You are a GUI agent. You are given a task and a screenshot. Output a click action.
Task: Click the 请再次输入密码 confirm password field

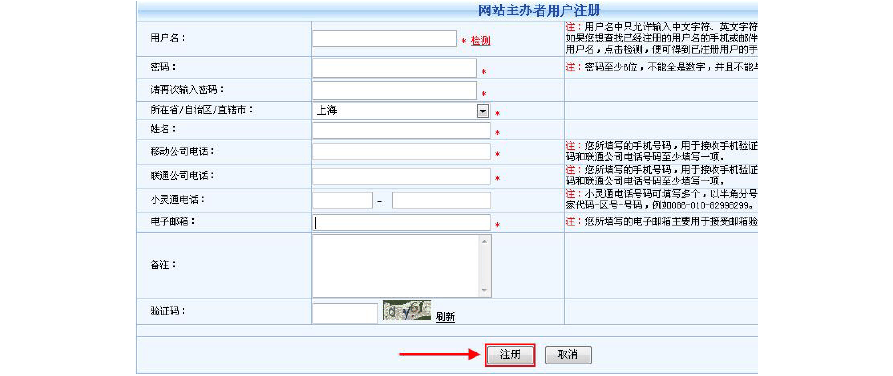pyautogui.click(x=394, y=91)
